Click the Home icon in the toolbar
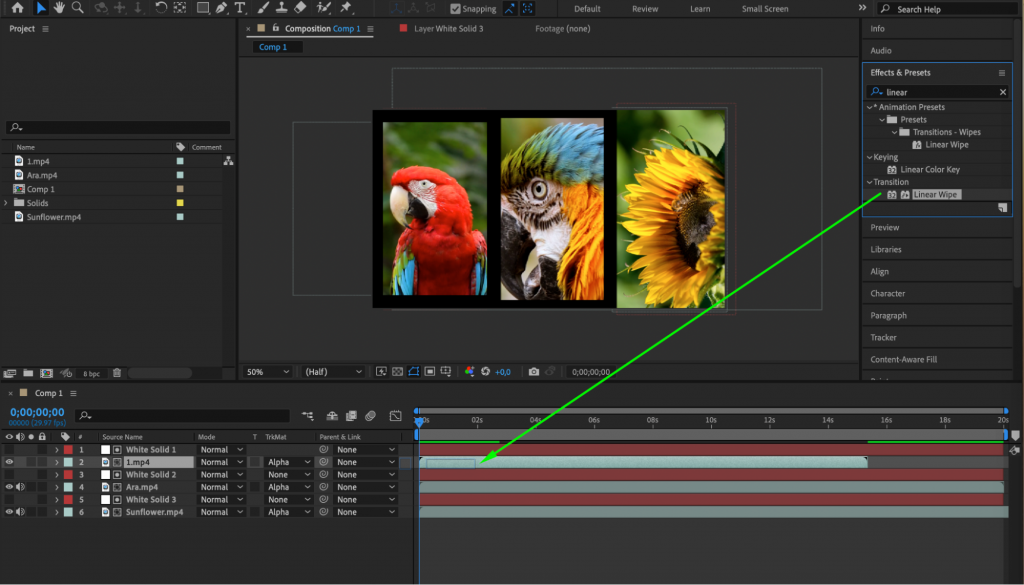Viewport: 1024px width, 585px height. pyautogui.click(x=19, y=9)
